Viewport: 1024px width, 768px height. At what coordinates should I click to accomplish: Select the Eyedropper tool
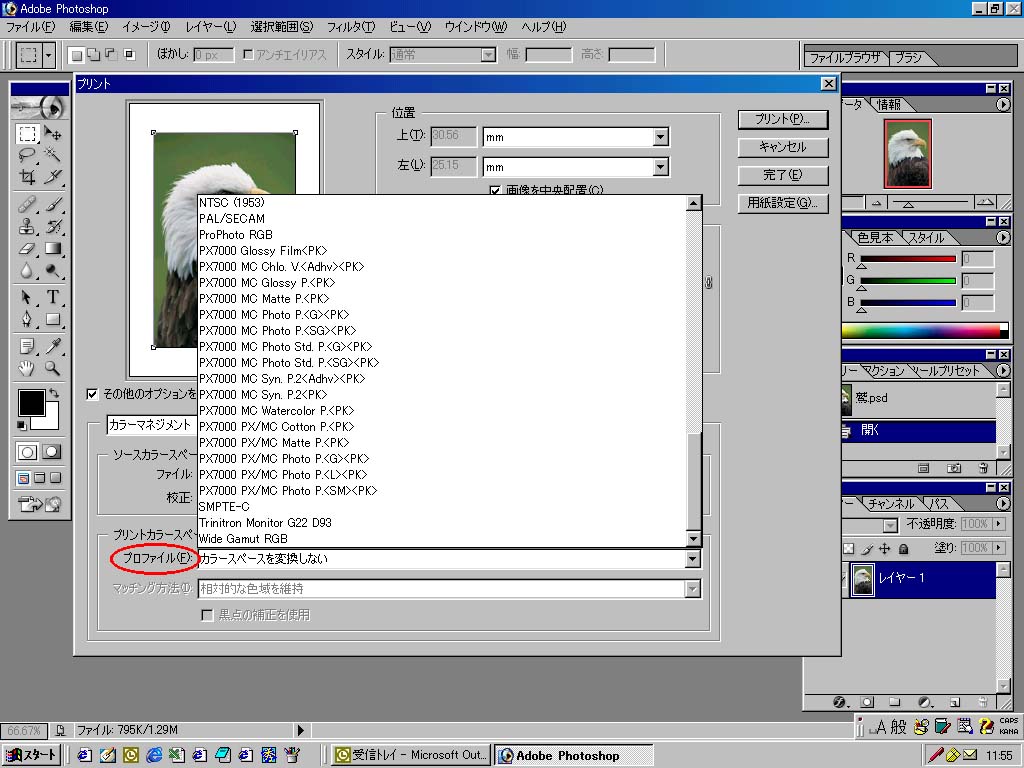53,346
